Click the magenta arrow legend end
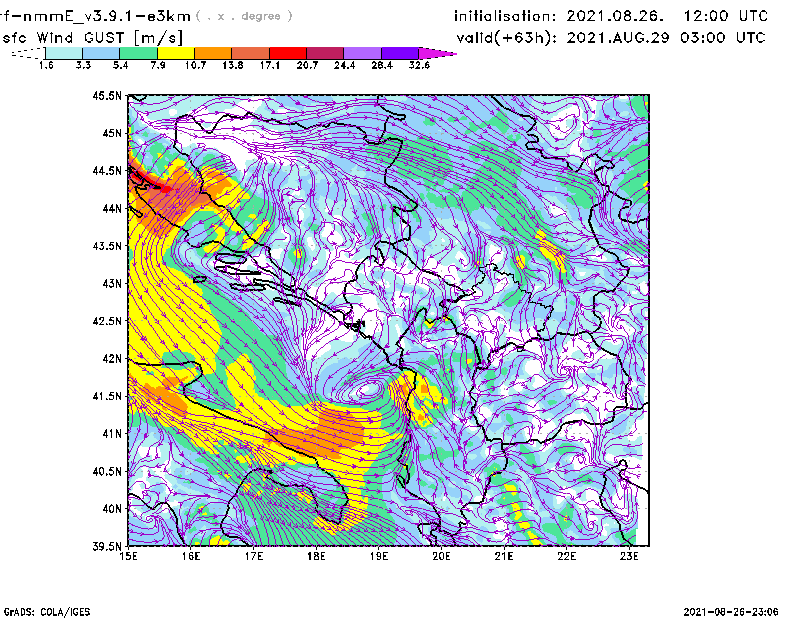Viewport: 800px width, 618px height. (437, 53)
